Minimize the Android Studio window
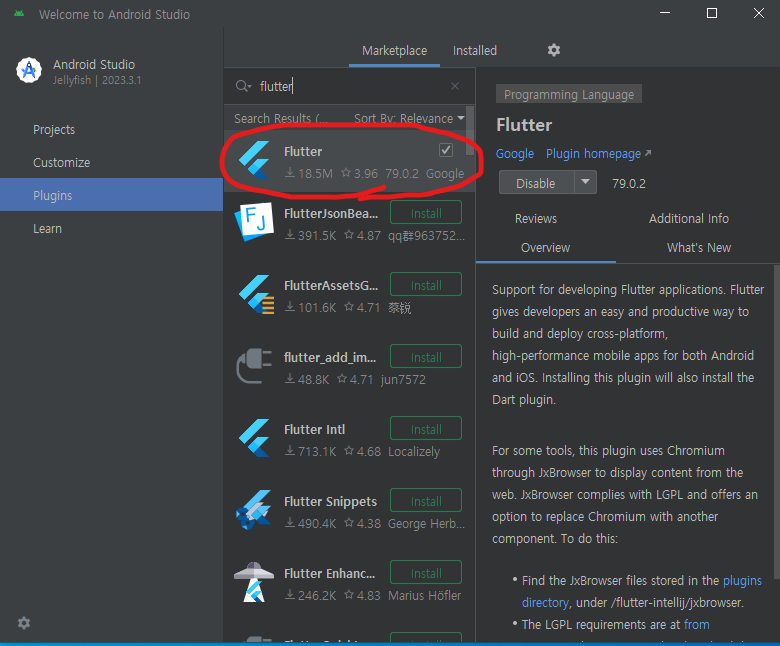The width and height of the screenshot is (780, 646). click(665, 13)
